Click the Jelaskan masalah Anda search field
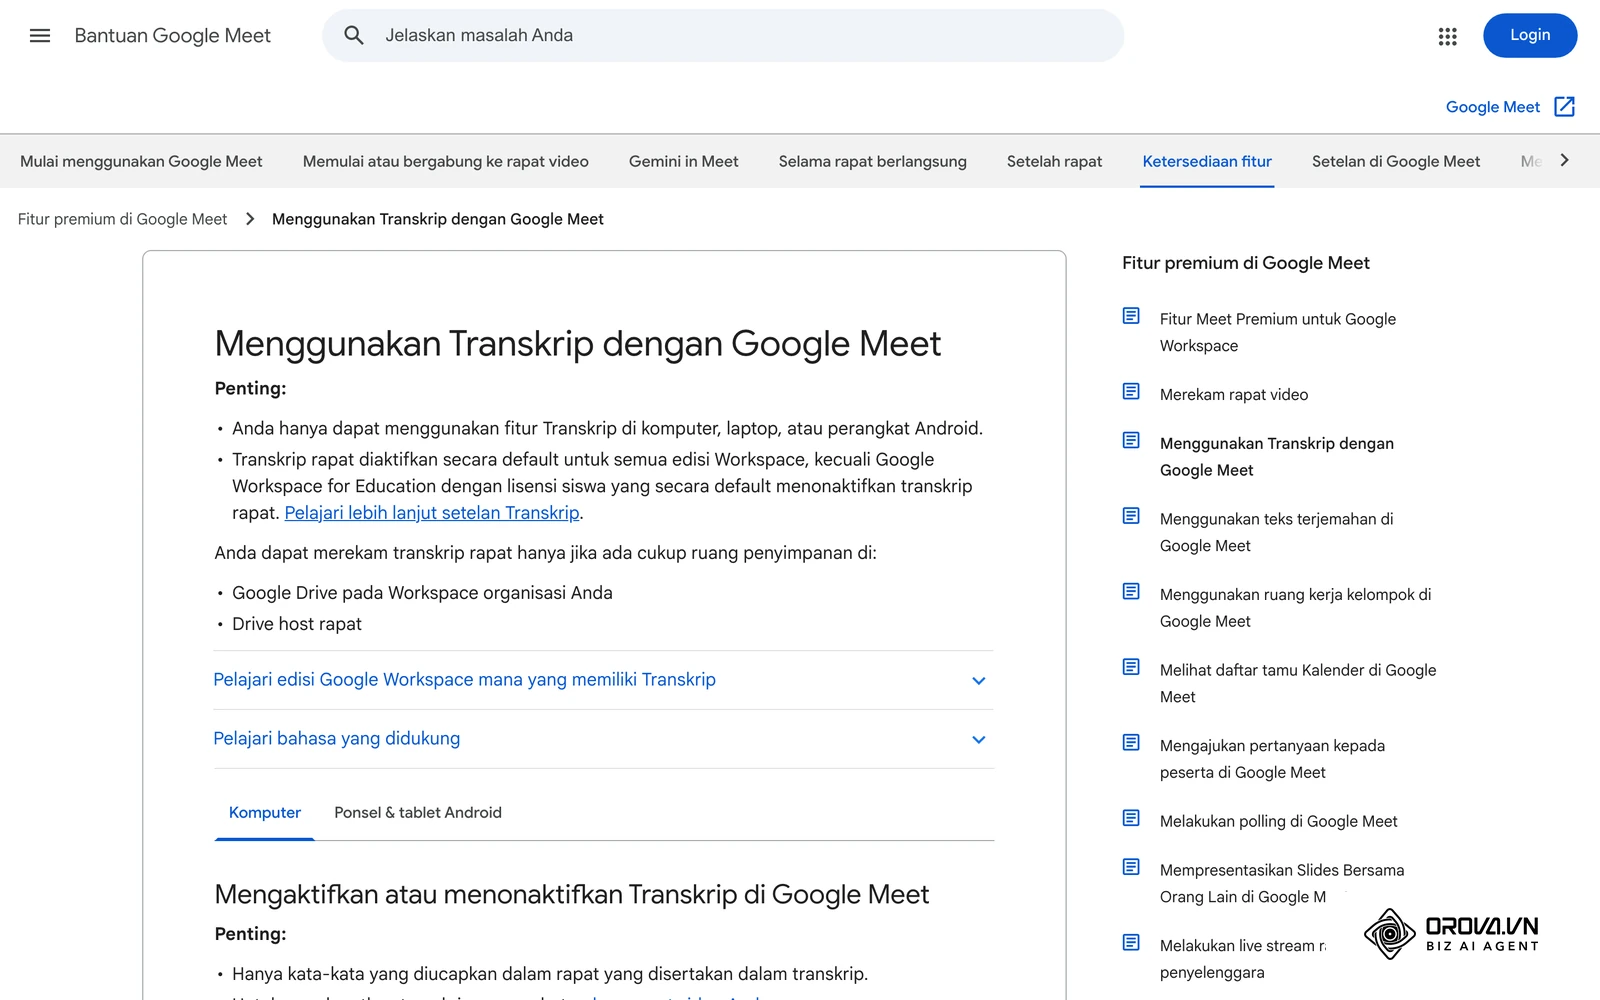This screenshot has height=1000, width=1600. click(722, 36)
